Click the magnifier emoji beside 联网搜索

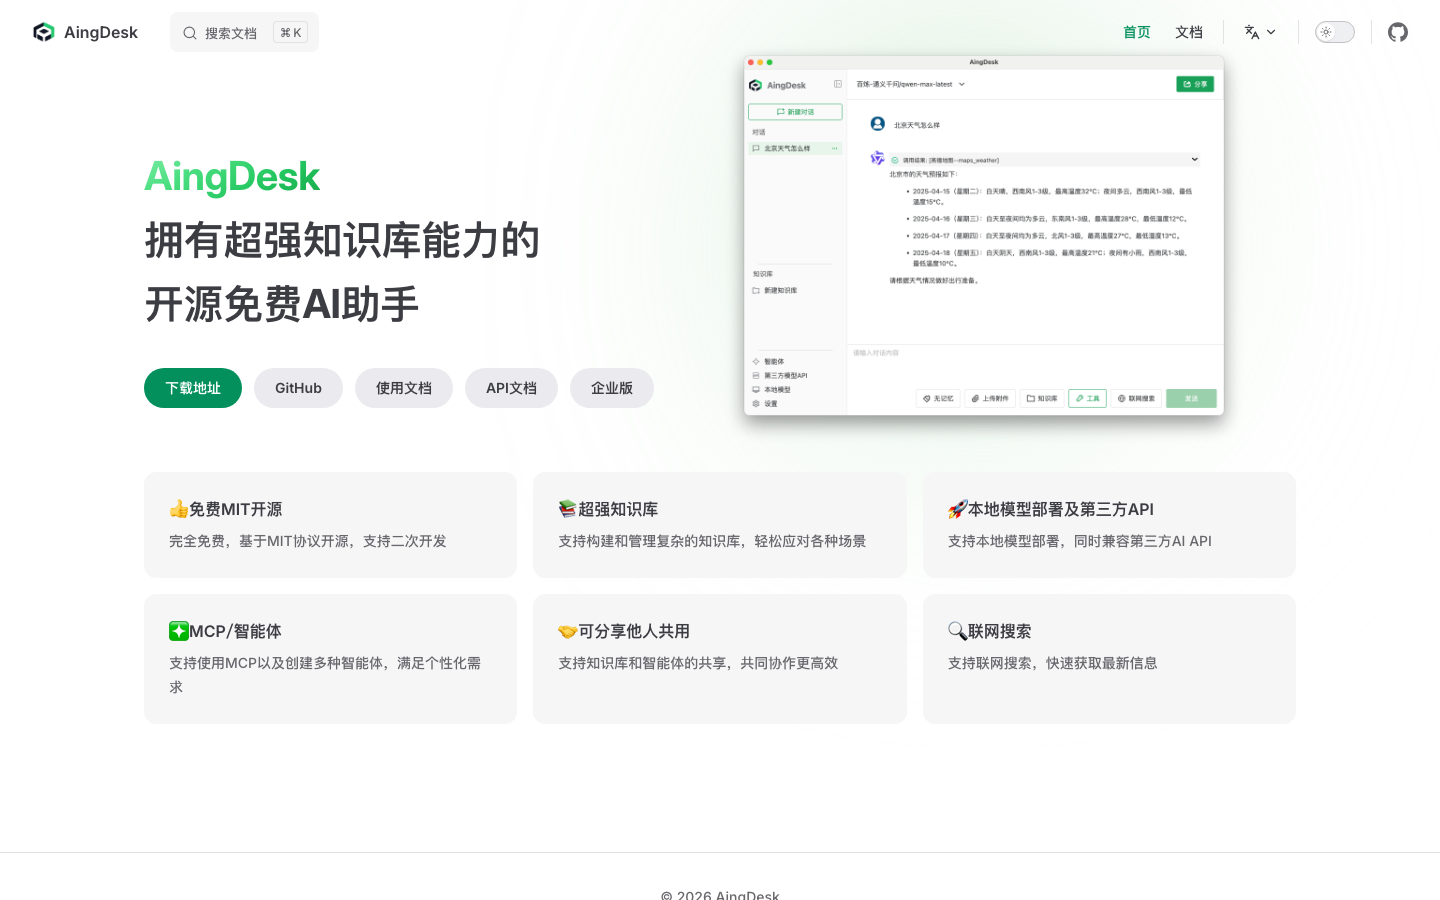958,631
